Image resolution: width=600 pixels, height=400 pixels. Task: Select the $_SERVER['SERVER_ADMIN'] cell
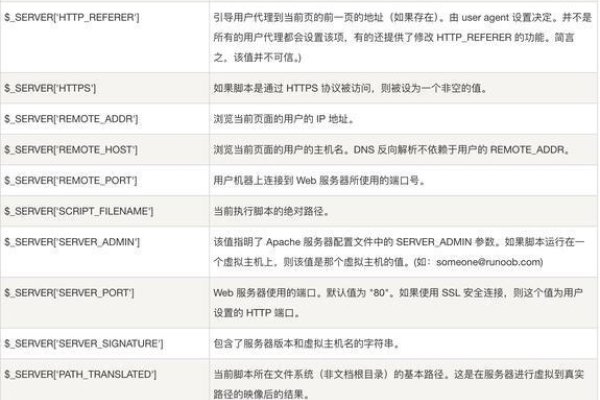point(105,252)
